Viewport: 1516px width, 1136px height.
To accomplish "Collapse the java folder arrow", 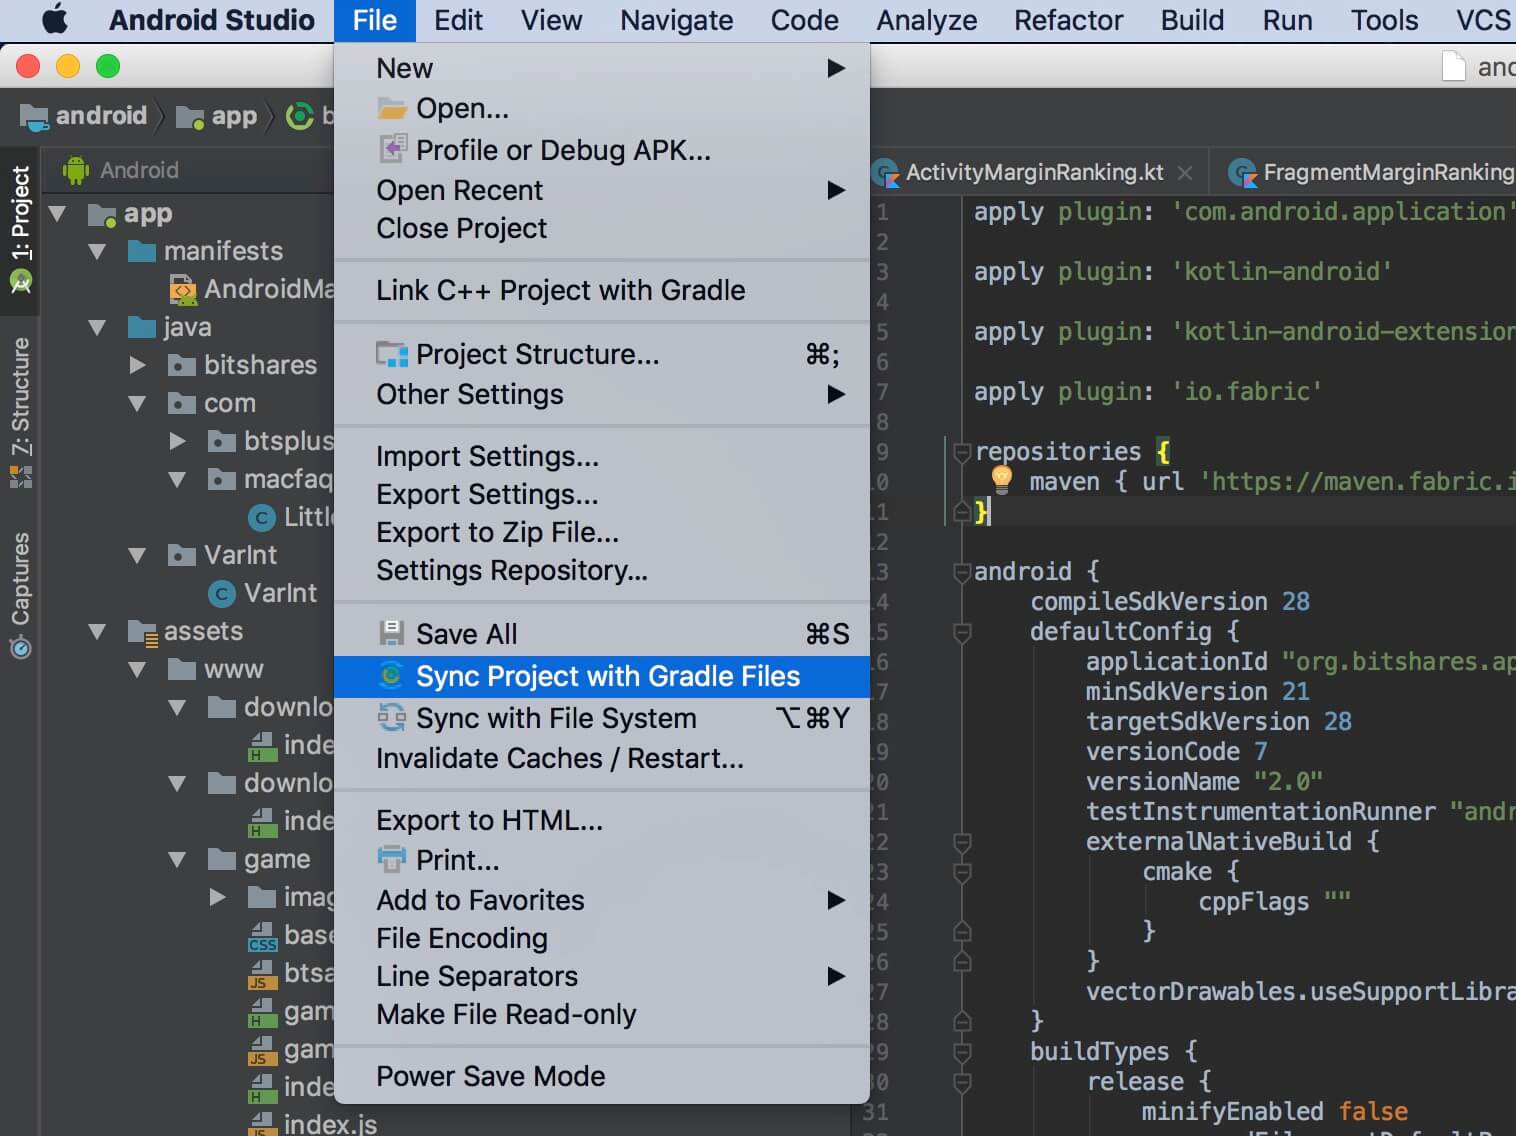I will pos(97,327).
